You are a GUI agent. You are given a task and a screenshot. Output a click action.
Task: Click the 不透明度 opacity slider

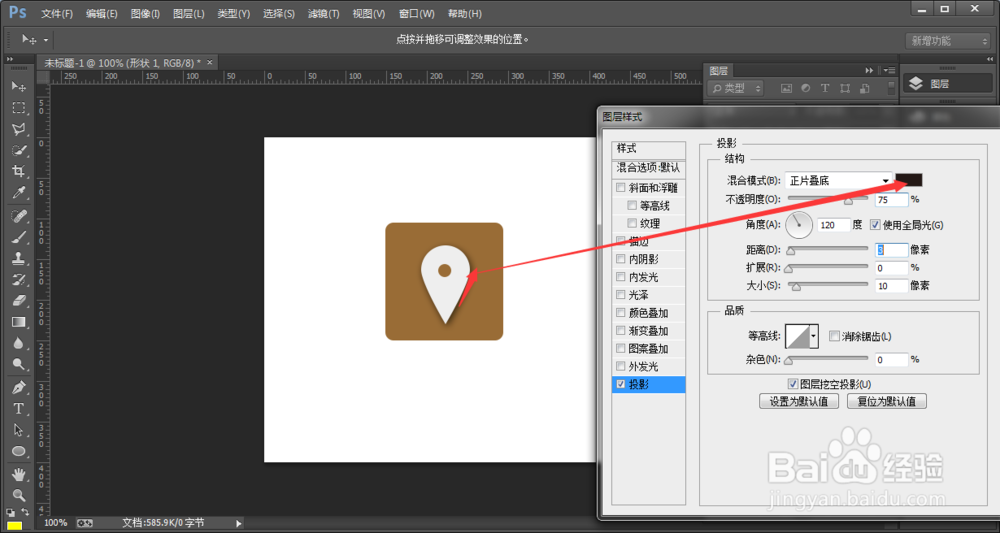[828, 200]
